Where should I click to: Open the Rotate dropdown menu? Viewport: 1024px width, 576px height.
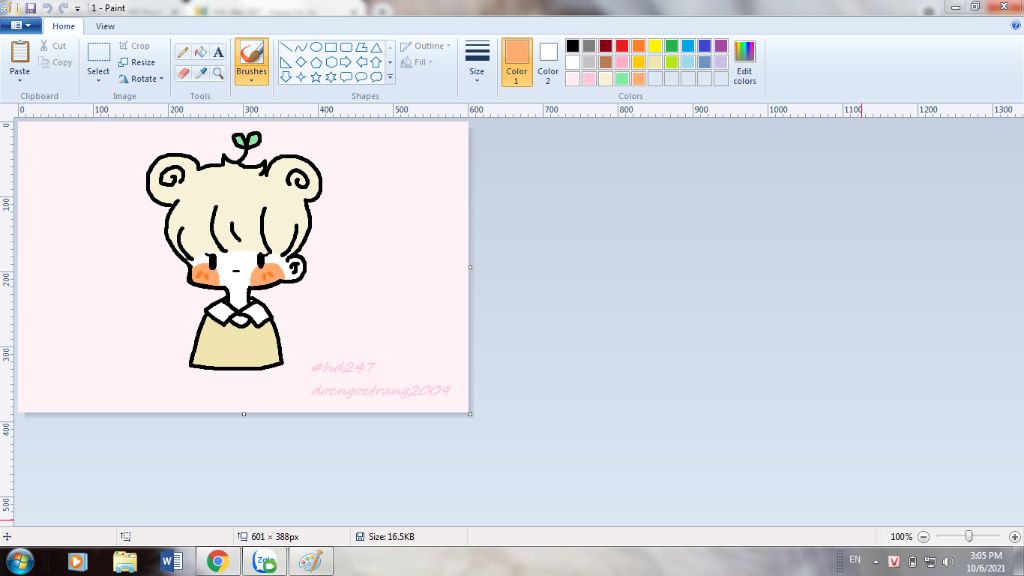pos(141,78)
